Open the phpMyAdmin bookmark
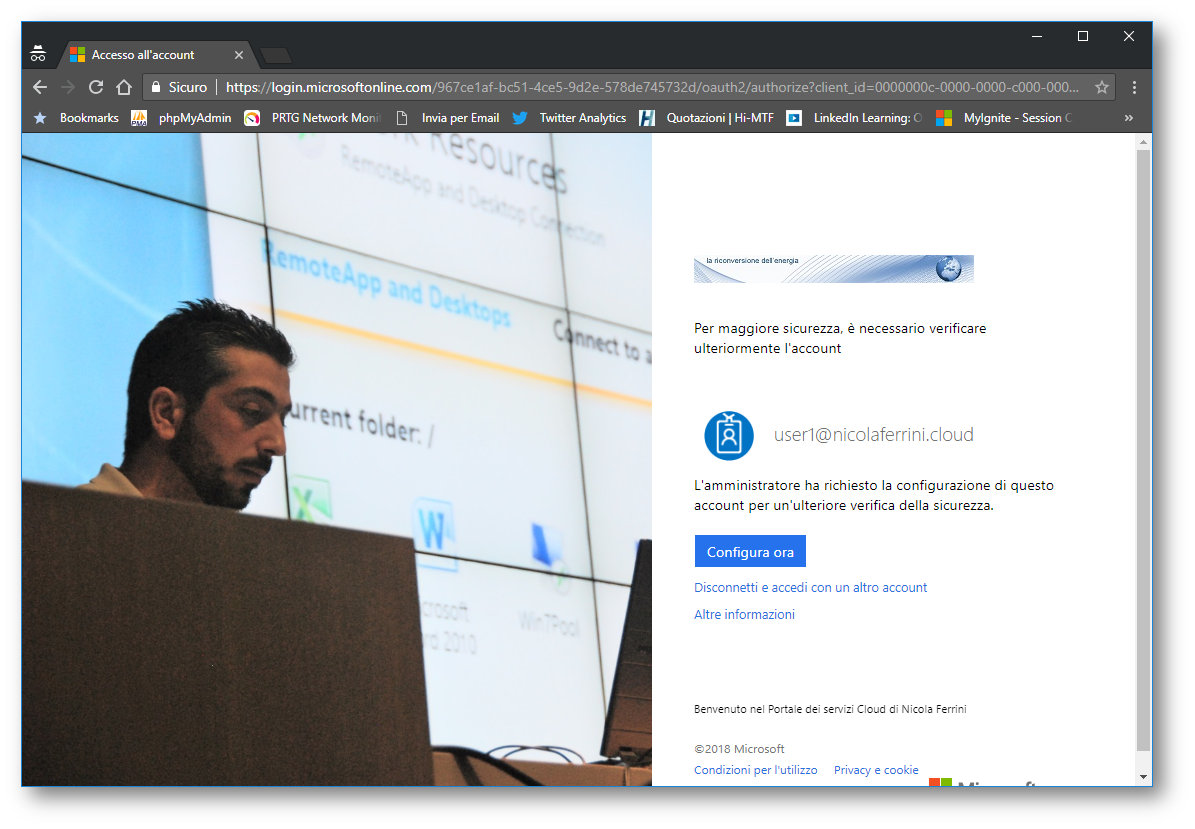 click(x=181, y=117)
